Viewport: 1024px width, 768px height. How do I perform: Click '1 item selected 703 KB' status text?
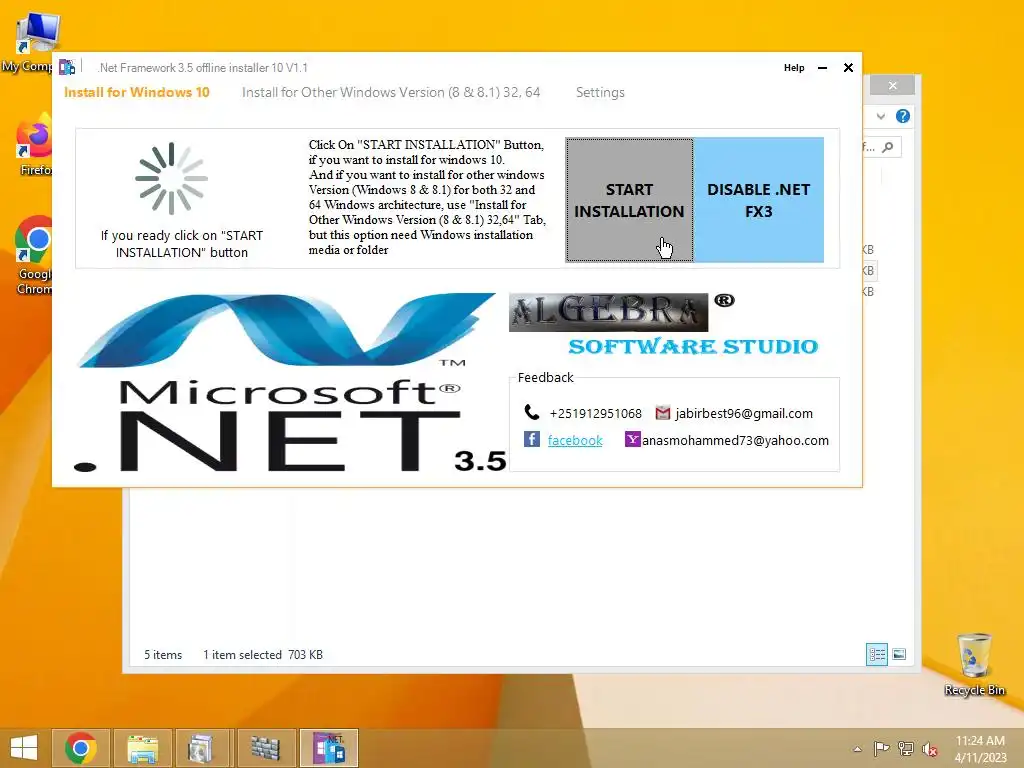click(263, 654)
